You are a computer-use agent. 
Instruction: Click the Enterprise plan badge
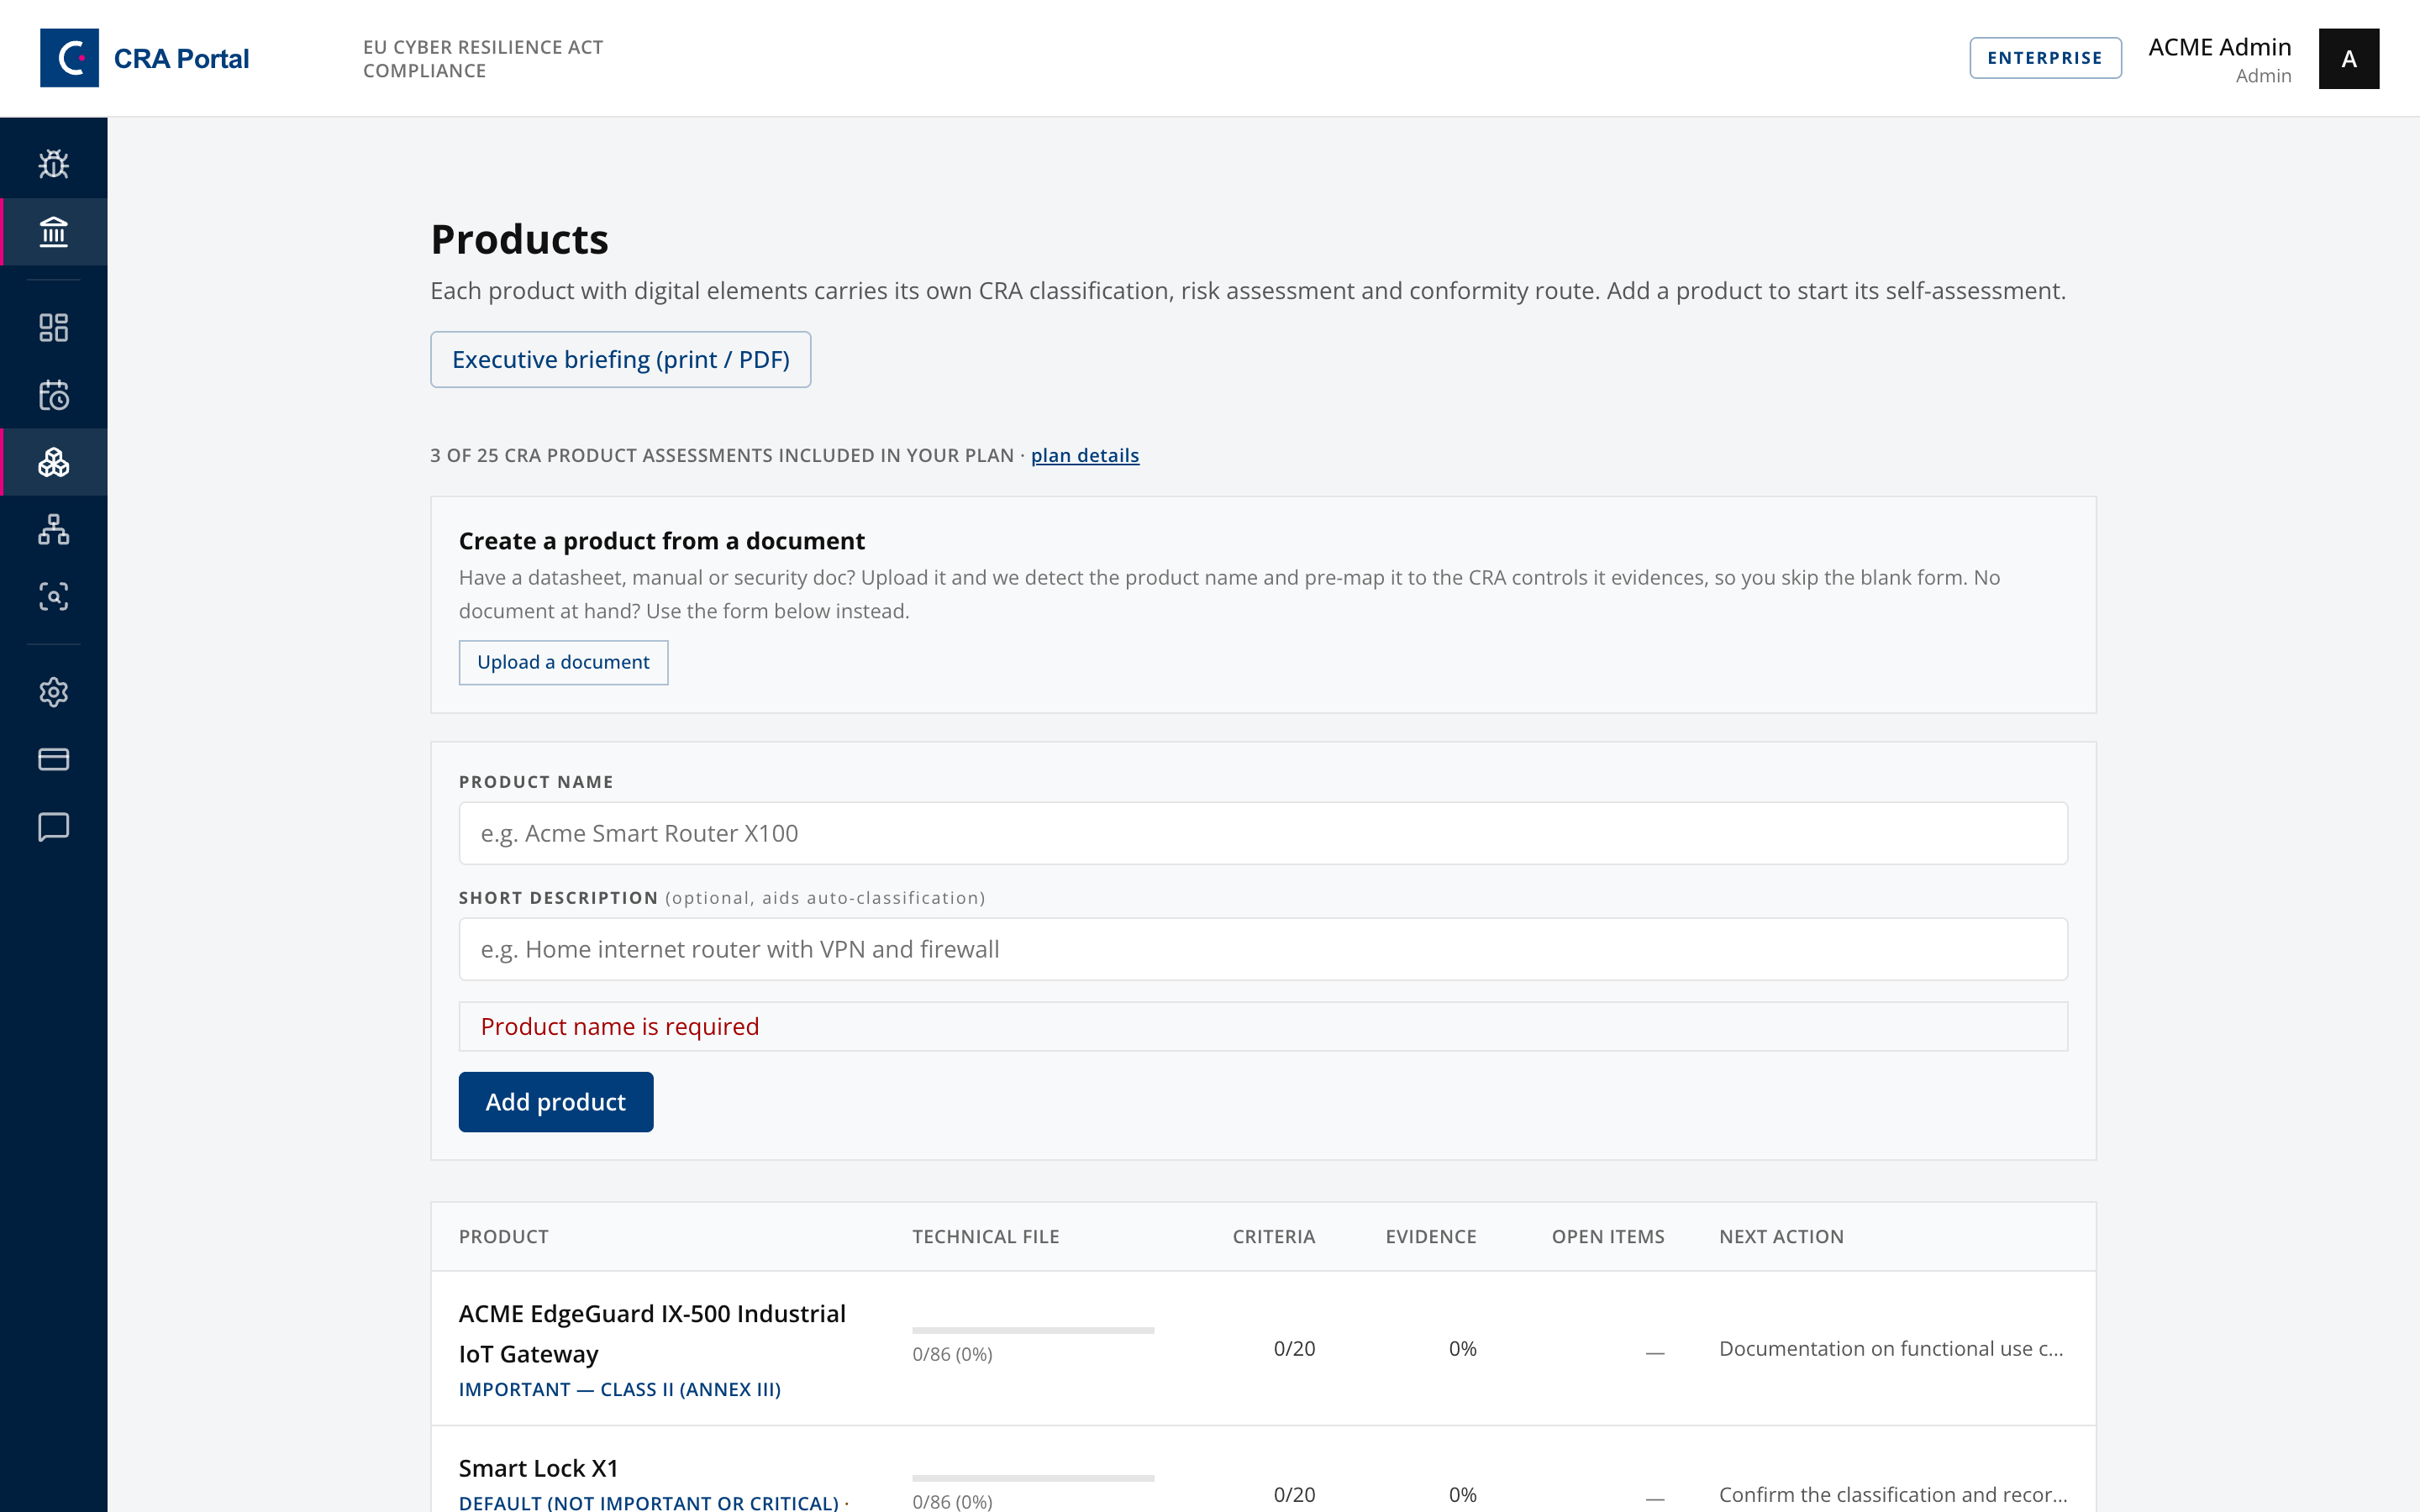tap(2045, 58)
